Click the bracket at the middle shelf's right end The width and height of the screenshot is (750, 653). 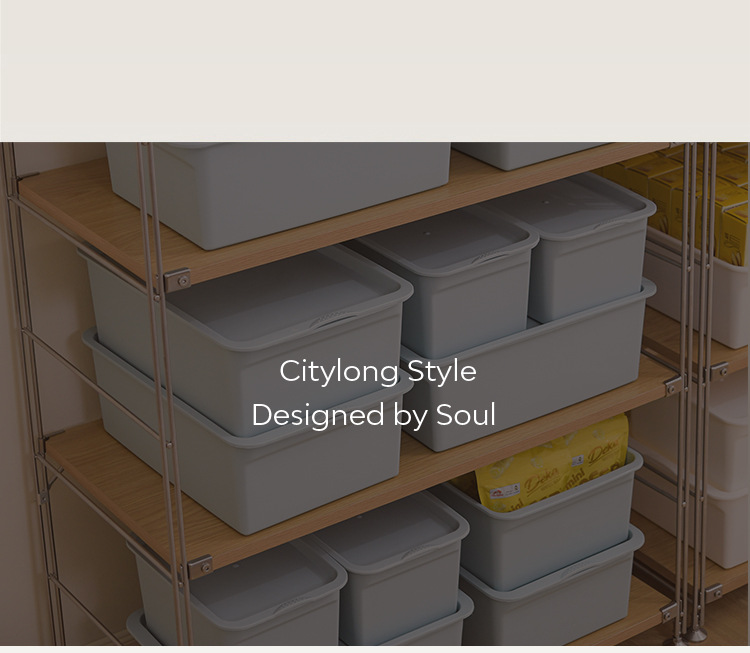click(673, 386)
